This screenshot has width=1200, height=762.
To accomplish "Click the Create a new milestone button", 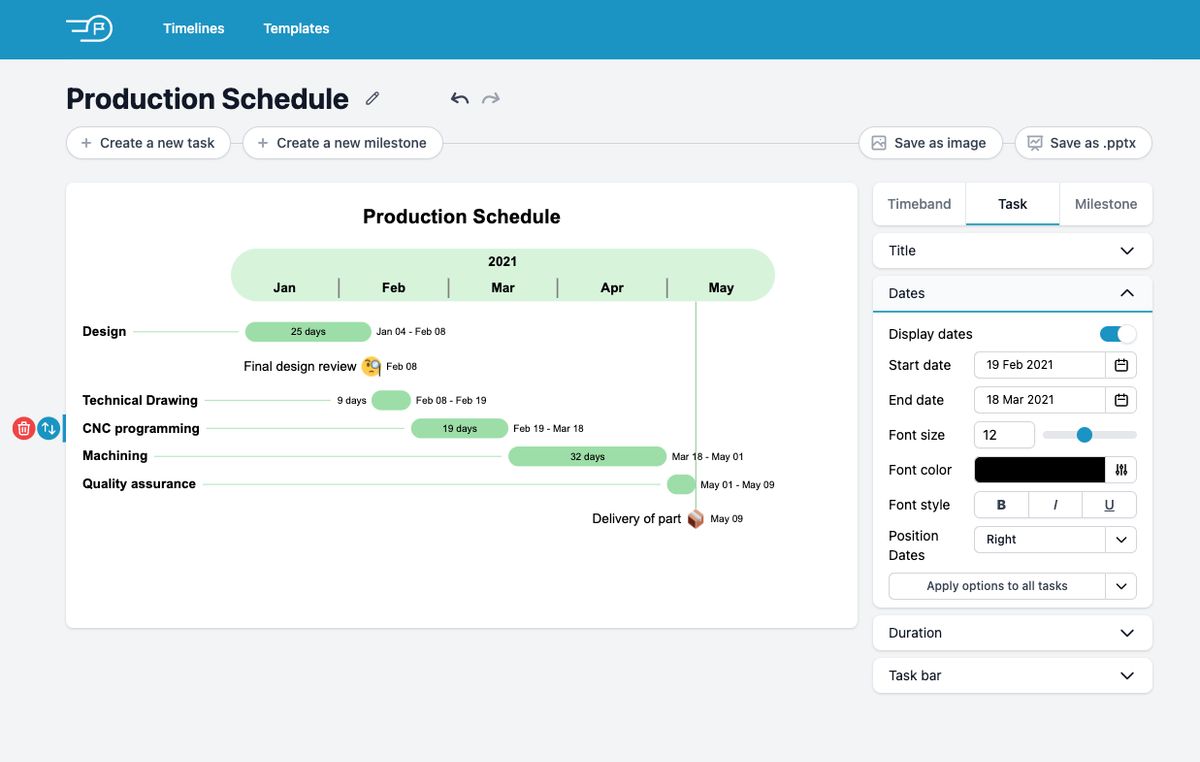I will 343,143.
